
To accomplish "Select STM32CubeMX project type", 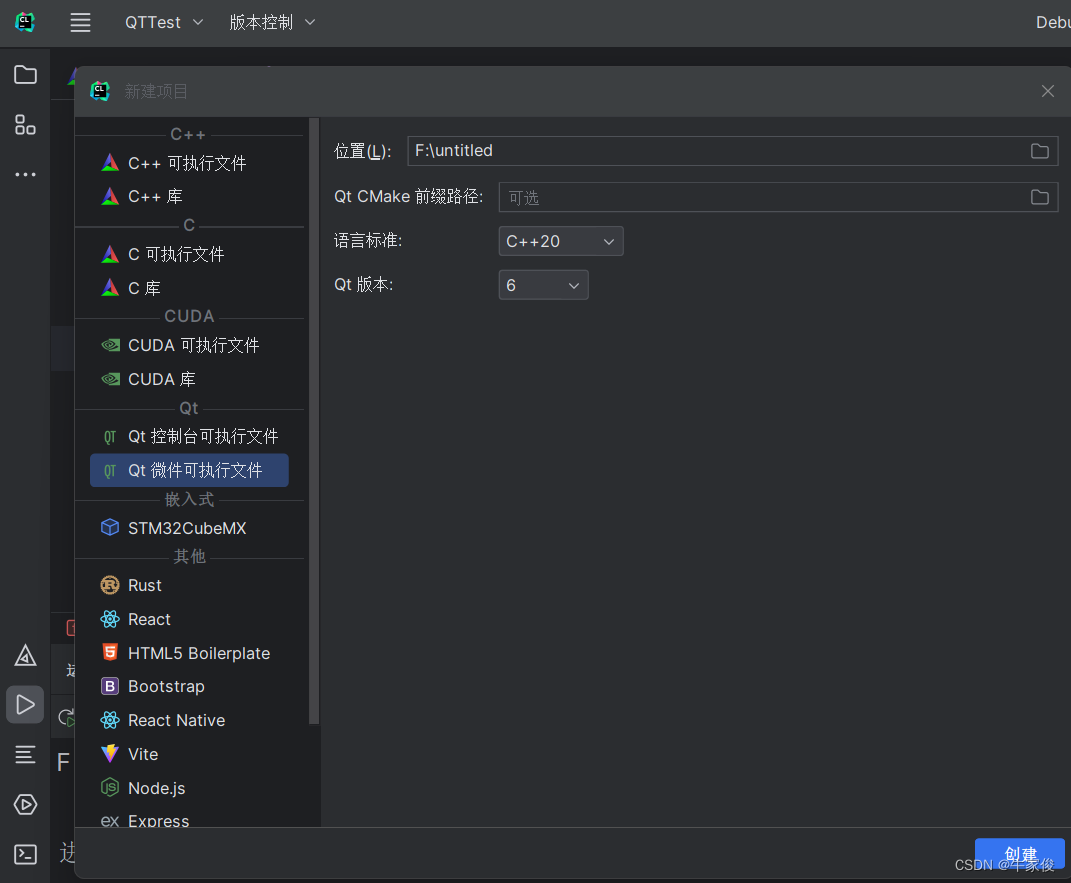I will tap(189, 528).
